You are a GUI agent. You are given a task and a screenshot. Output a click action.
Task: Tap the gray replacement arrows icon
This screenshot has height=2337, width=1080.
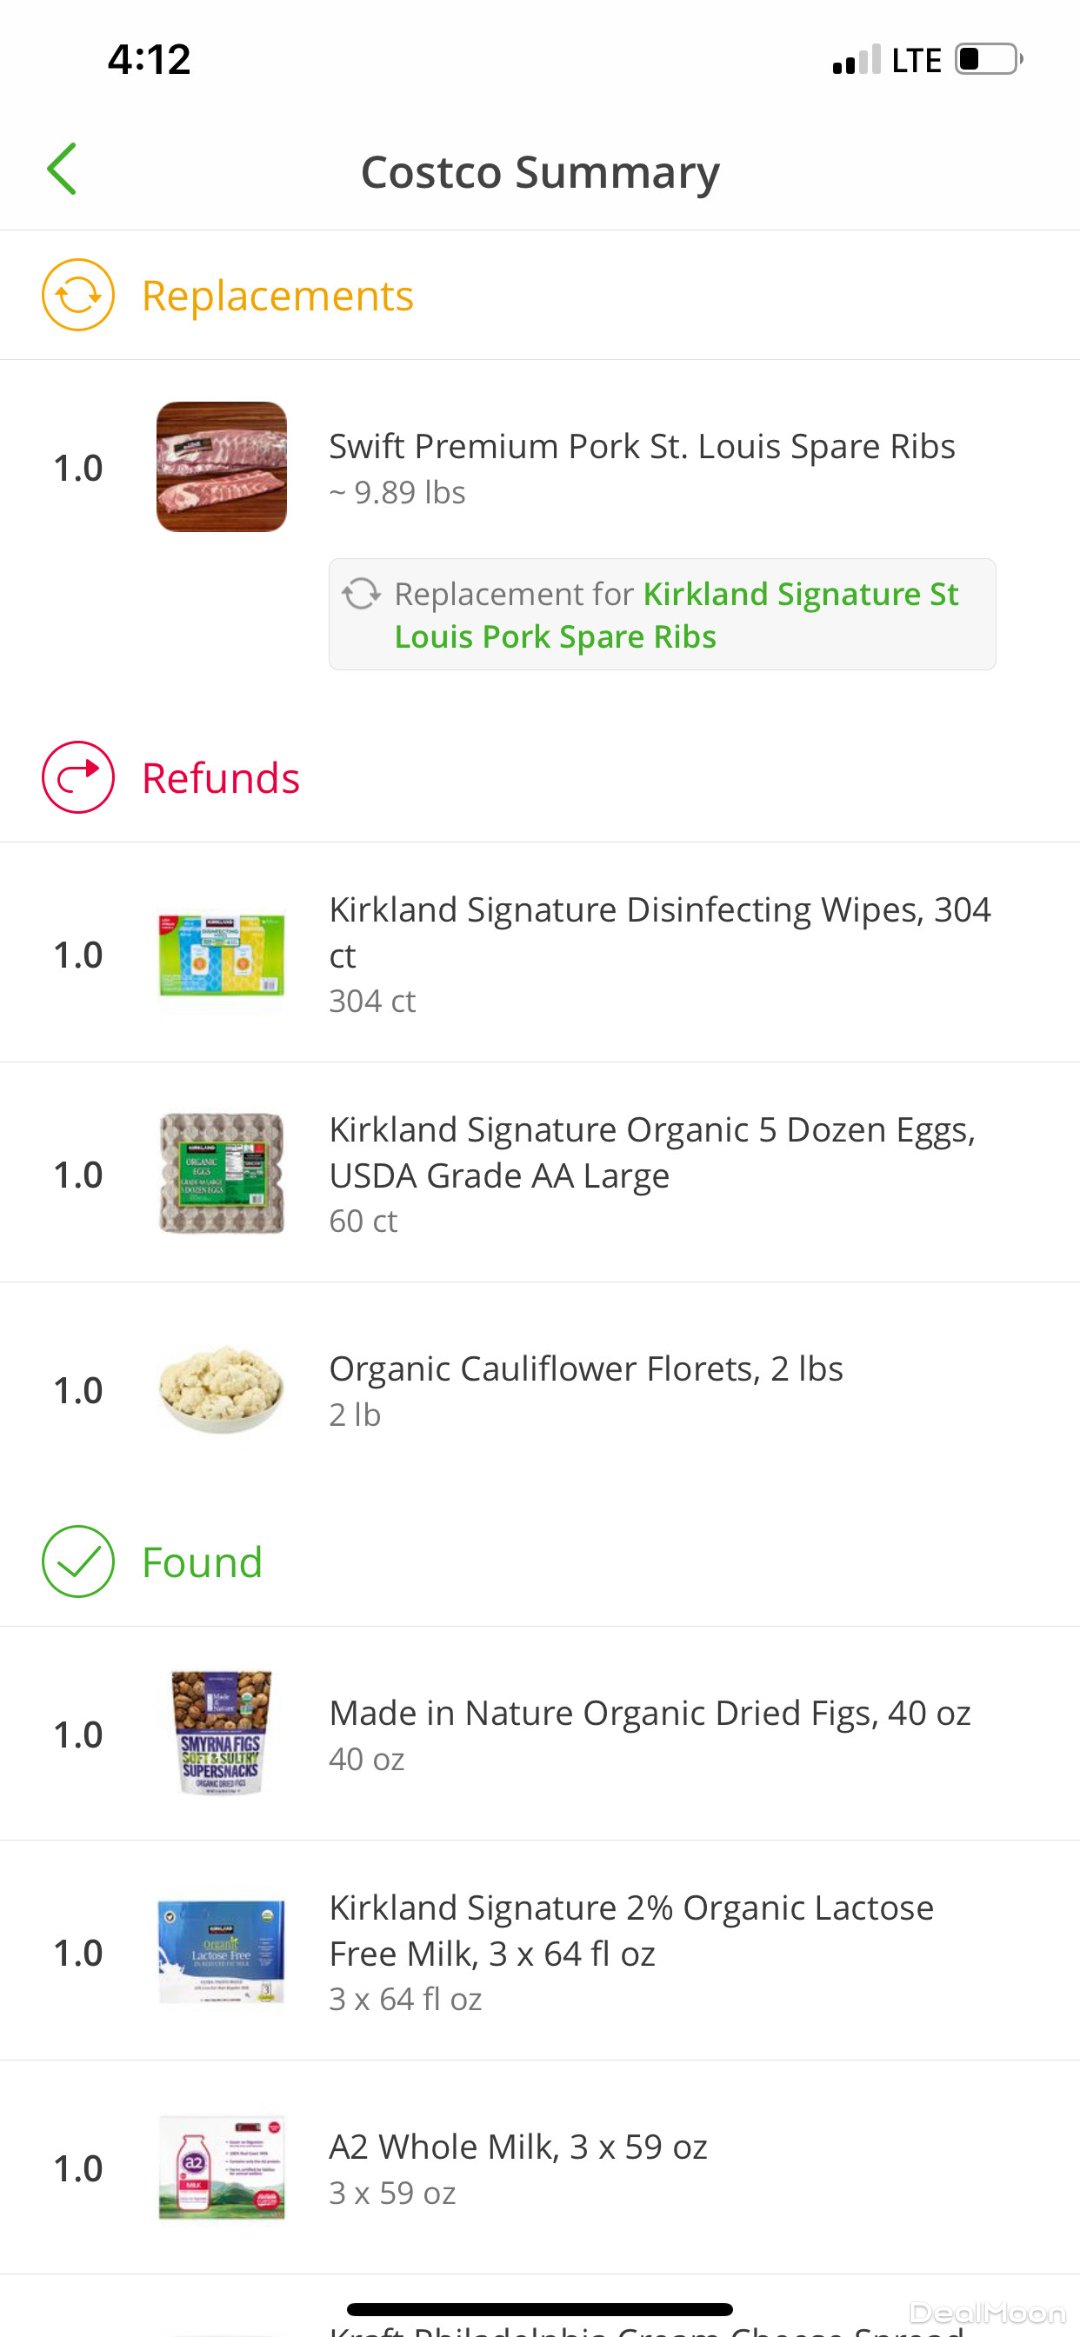click(361, 594)
